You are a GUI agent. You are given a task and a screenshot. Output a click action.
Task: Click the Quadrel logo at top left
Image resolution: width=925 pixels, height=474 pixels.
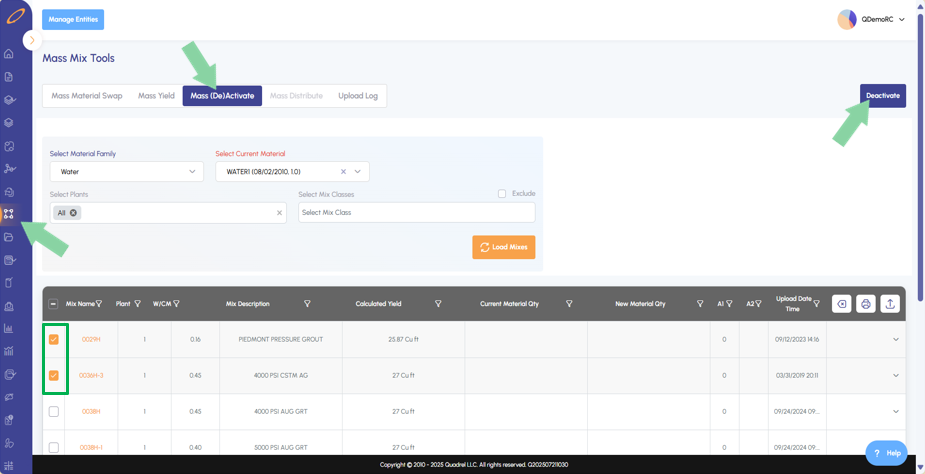pyautogui.click(x=15, y=17)
